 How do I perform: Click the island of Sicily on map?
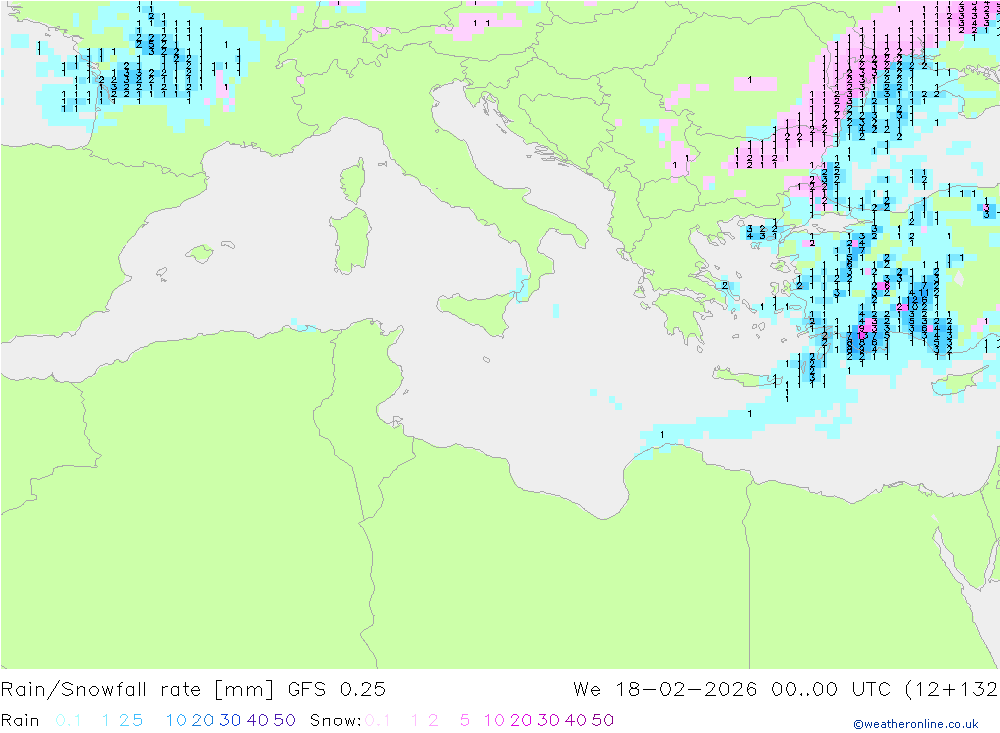click(475, 313)
